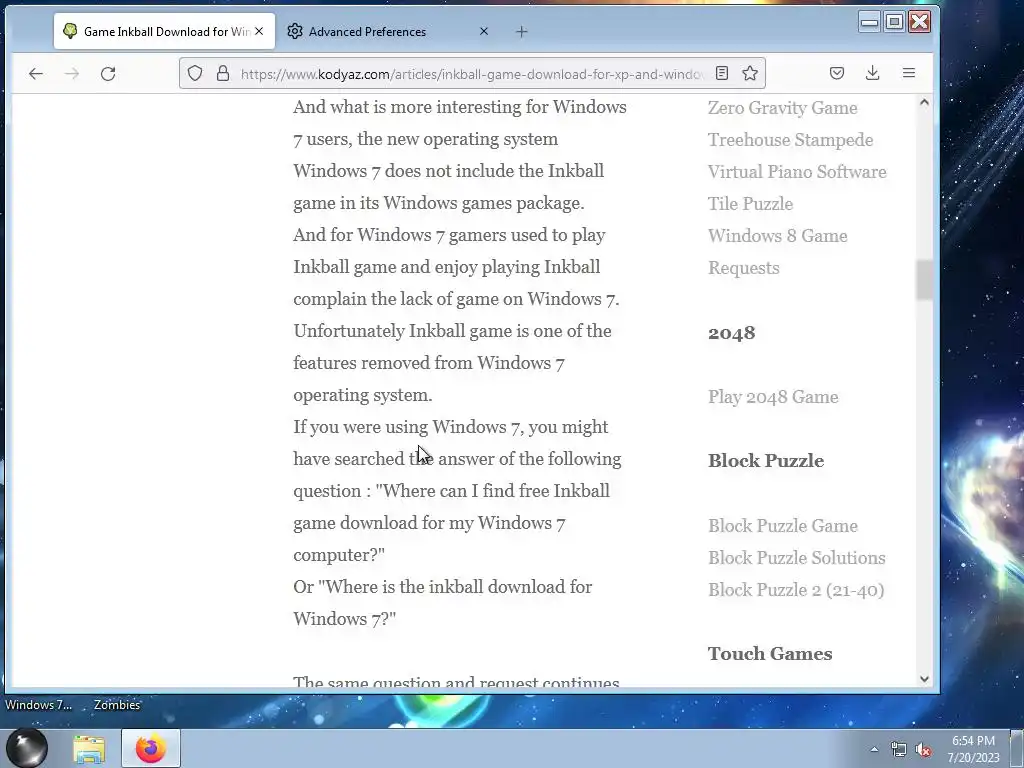The height and width of the screenshot is (768, 1024).
Task: Open the Block Puzzle Game link
Action: [783, 526]
